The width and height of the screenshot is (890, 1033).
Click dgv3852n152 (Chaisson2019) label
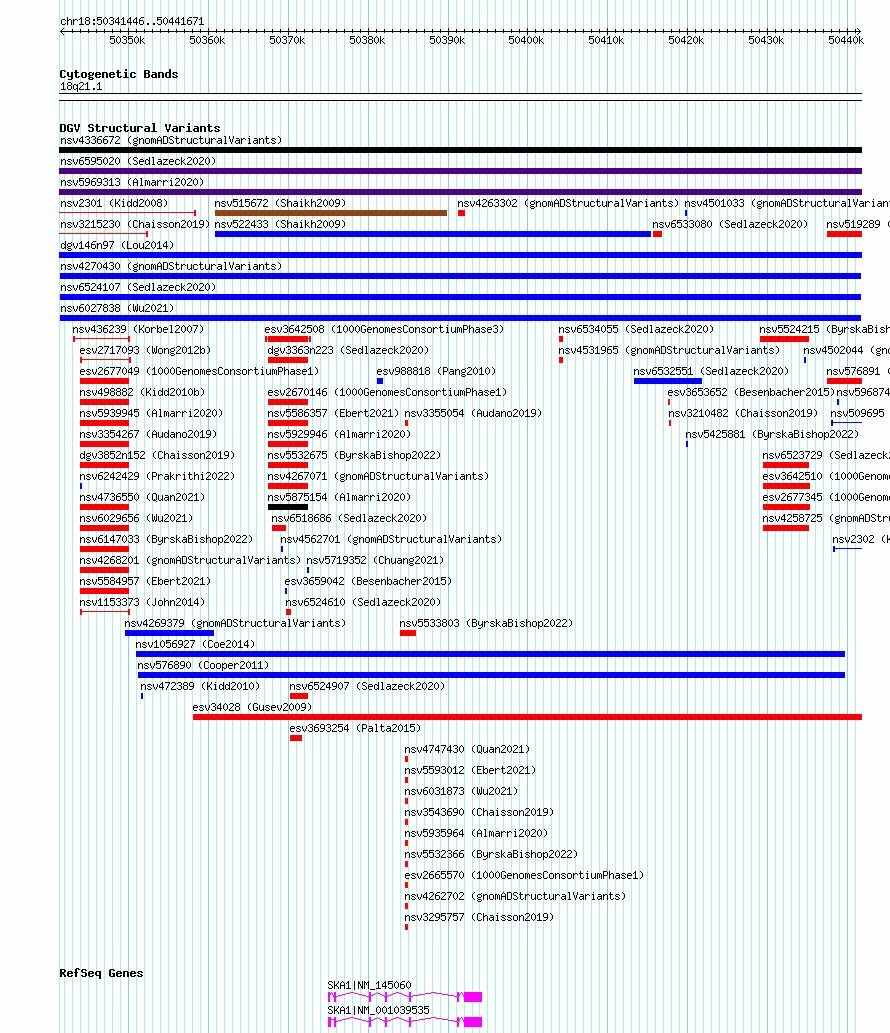pyautogui.click(x=157, y=456)
